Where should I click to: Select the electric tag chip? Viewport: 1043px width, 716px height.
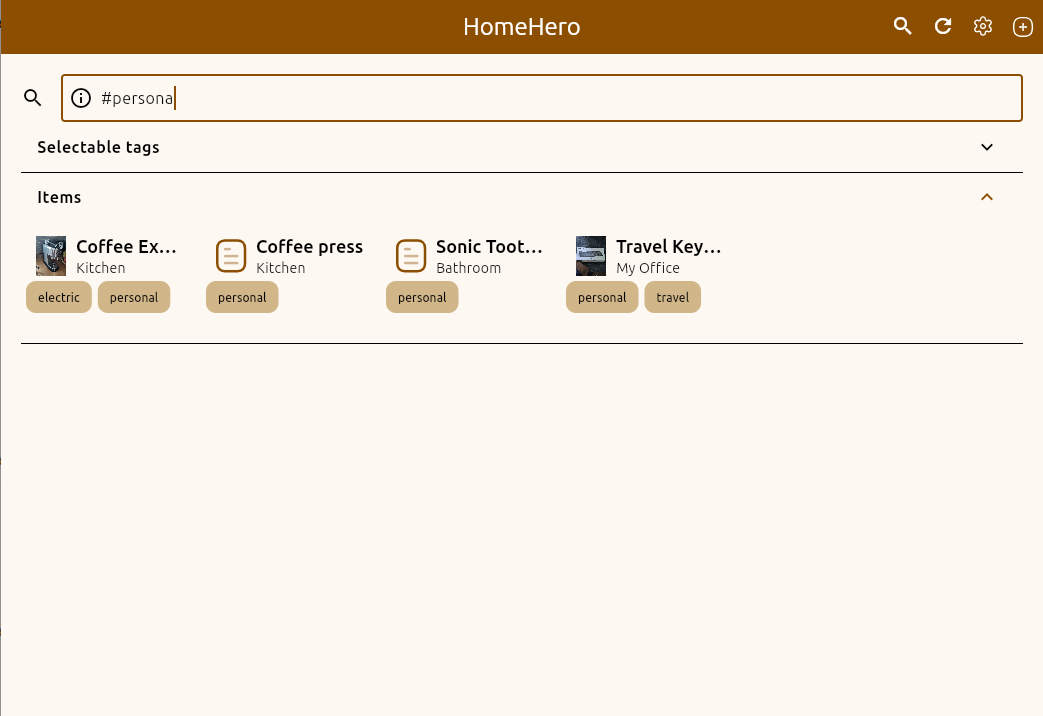pyautogui.click(x=58, y=297)
